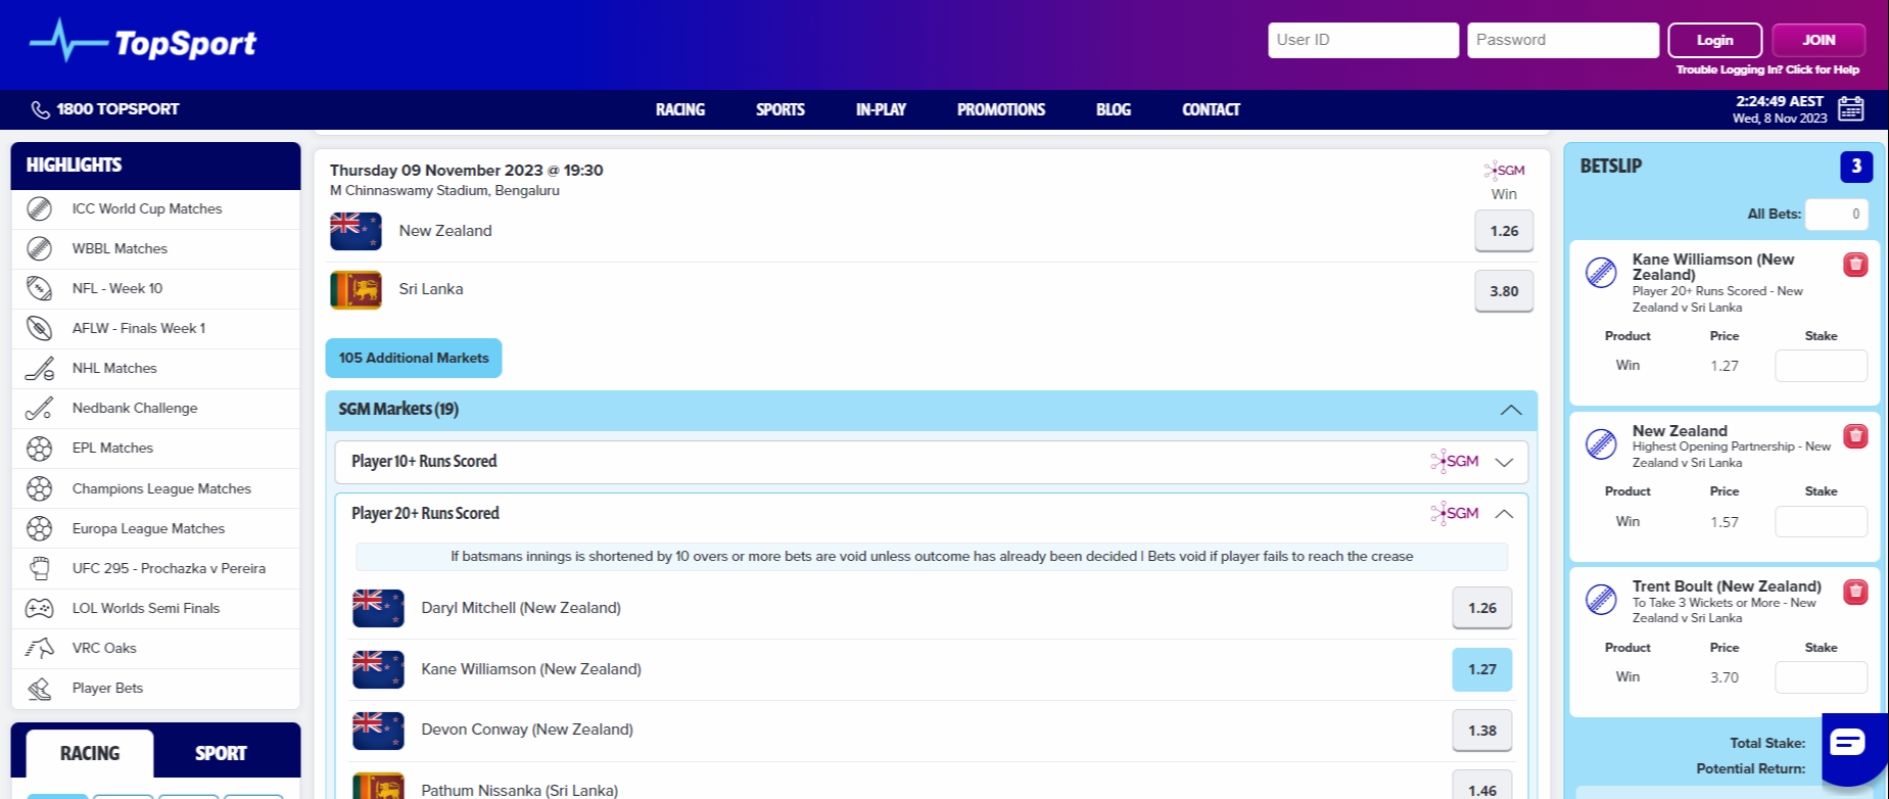Click the TopSport logo

click(x=143, y=42)
